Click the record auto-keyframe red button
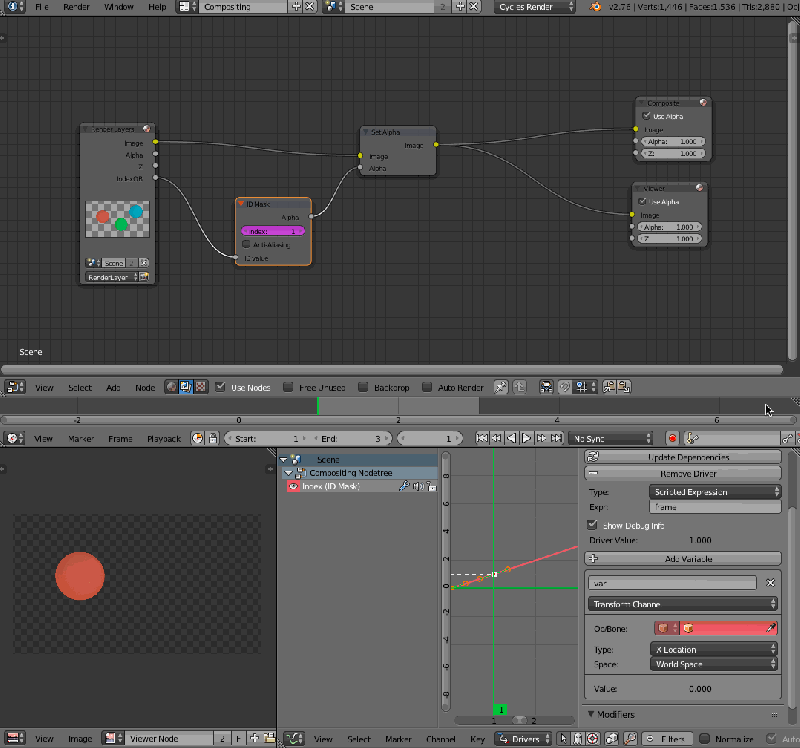 (x=672, y=438)
